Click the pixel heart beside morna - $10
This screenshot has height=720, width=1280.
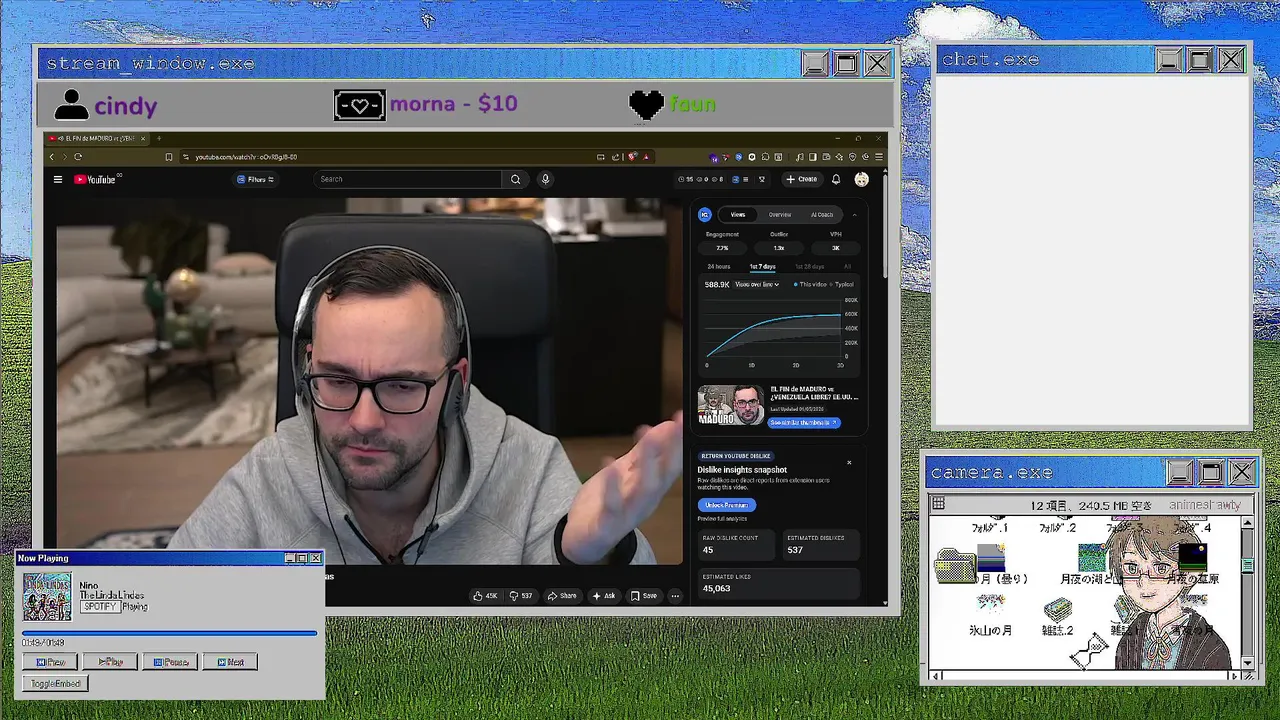[x=359, y=104]
